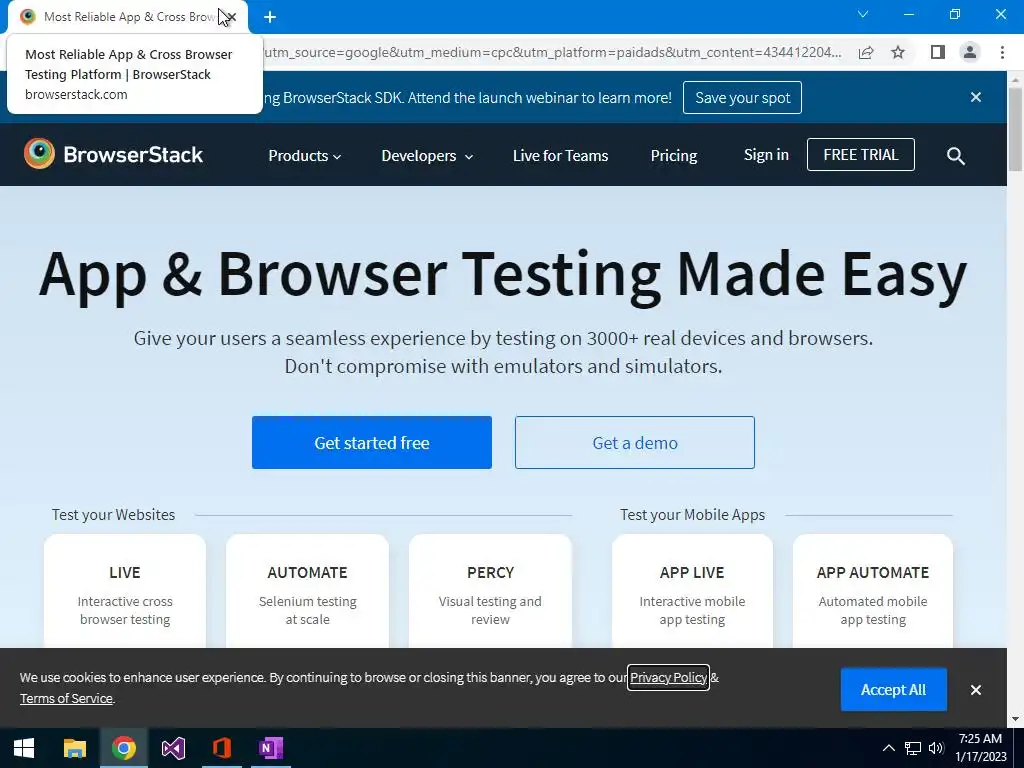Close the BrowserStack browser tab

point(230,17)
